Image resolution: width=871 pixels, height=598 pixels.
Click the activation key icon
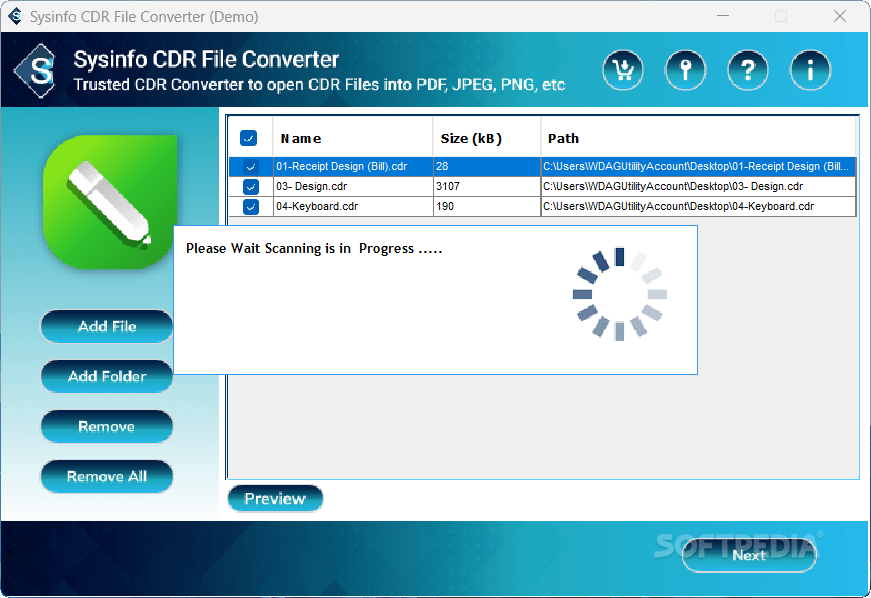685,70
